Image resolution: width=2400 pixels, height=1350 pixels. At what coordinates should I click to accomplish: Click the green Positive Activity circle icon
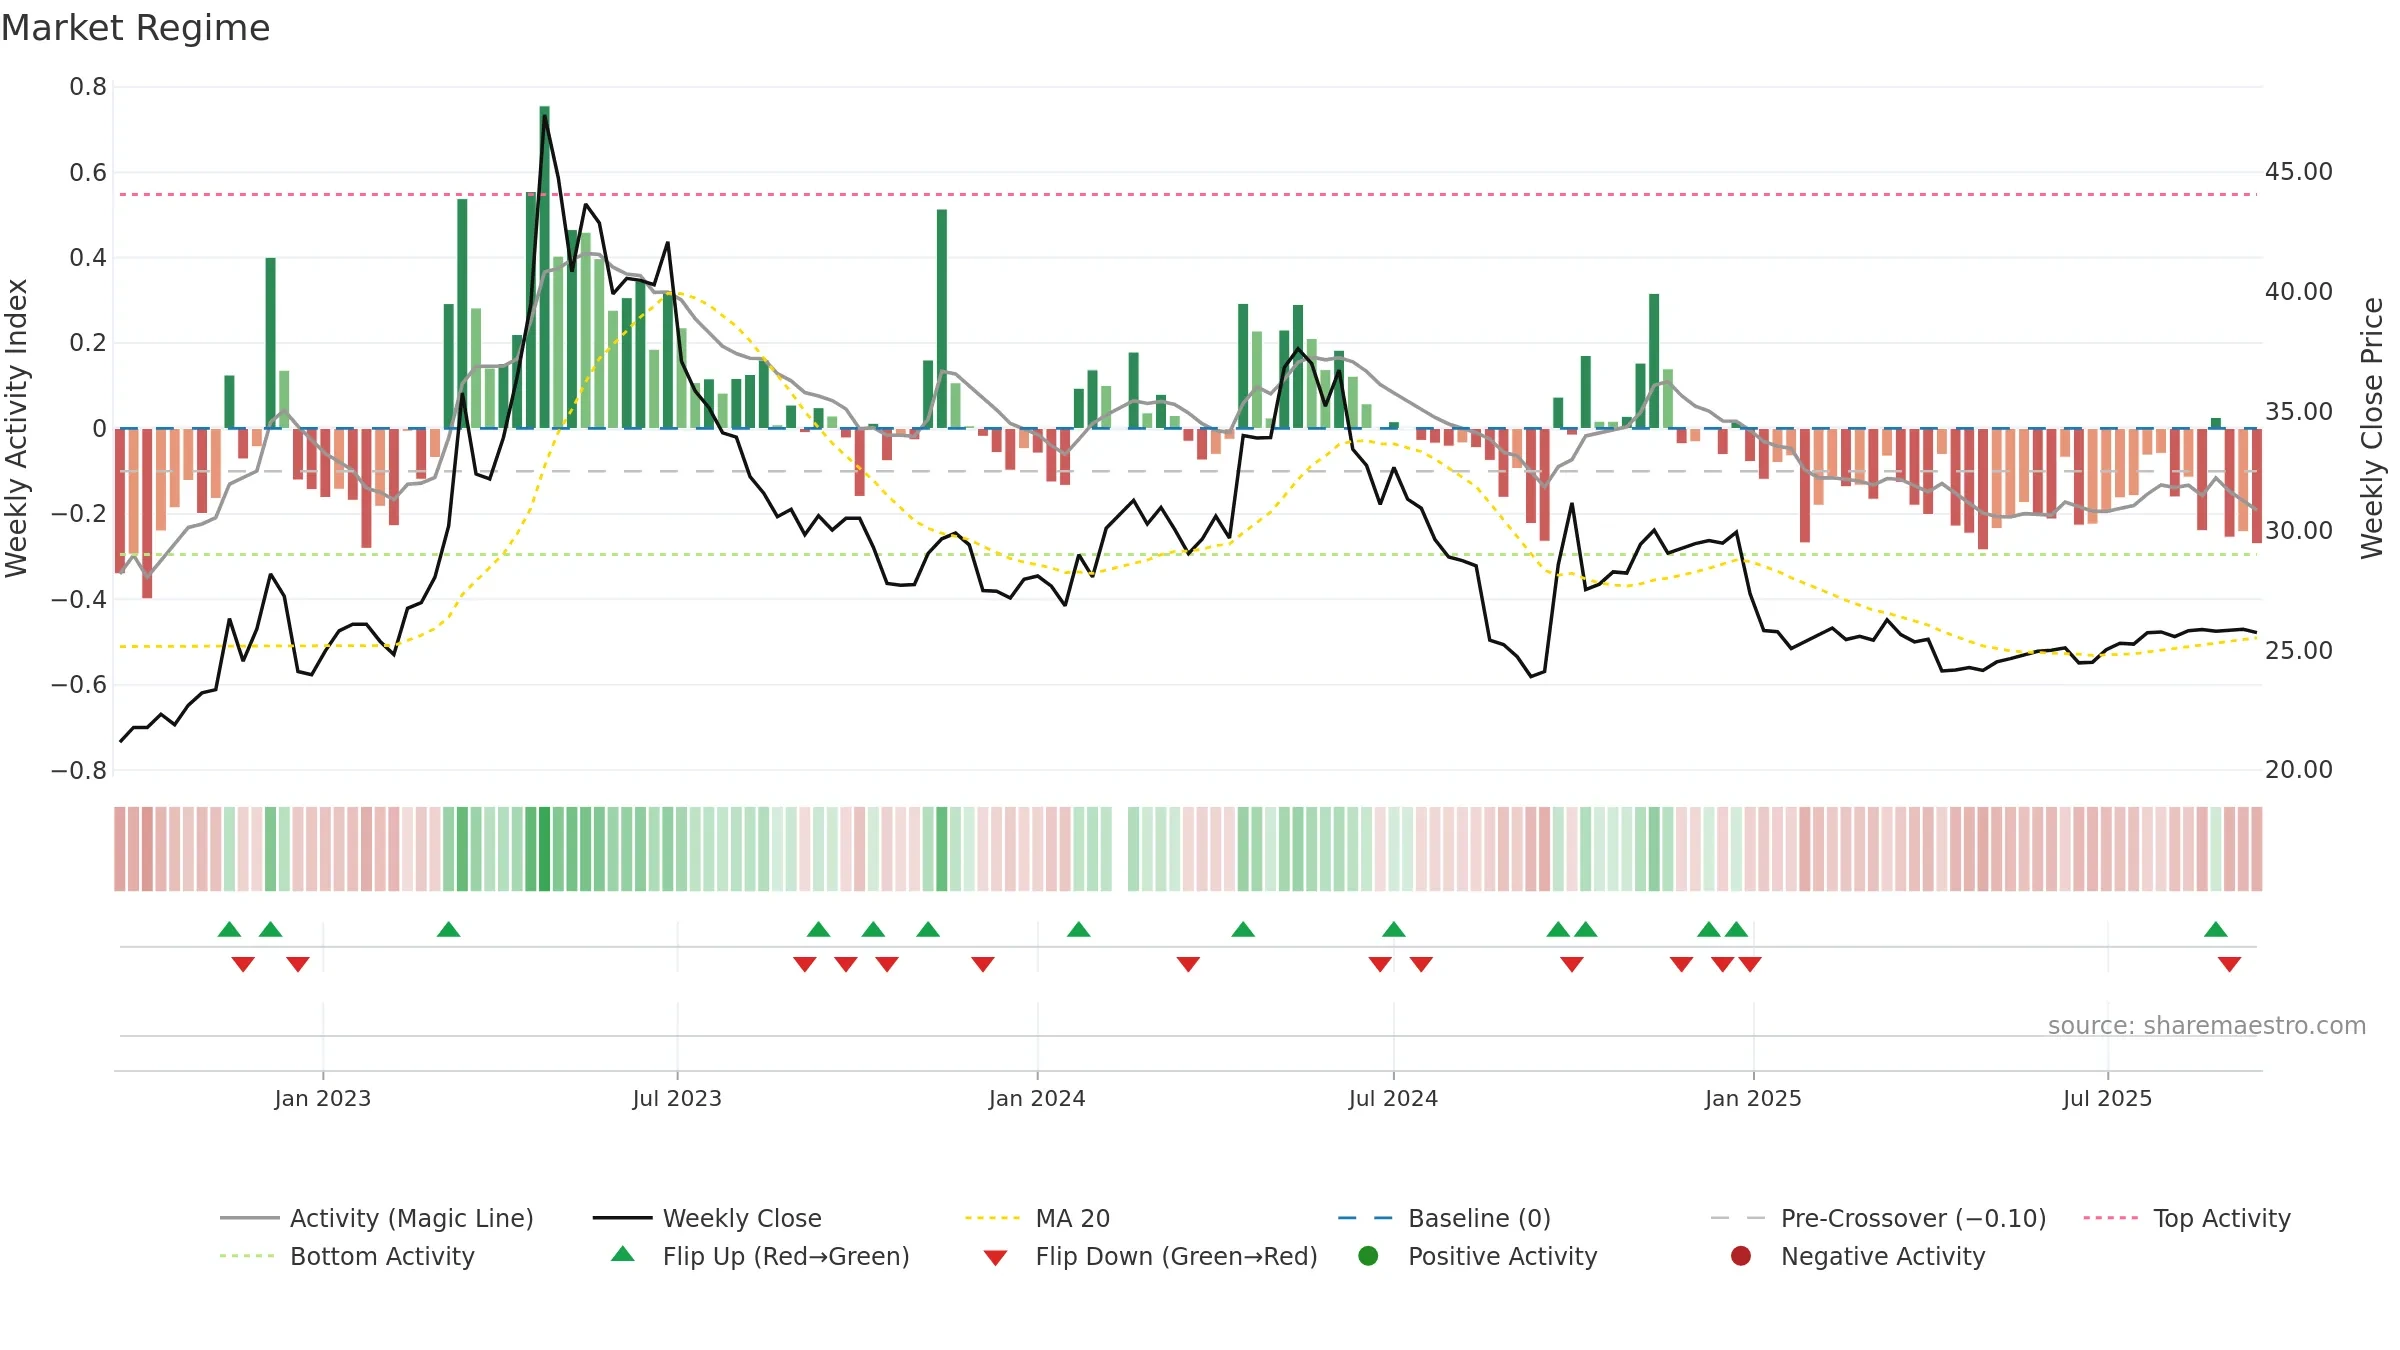(x=1368, y=1256)
